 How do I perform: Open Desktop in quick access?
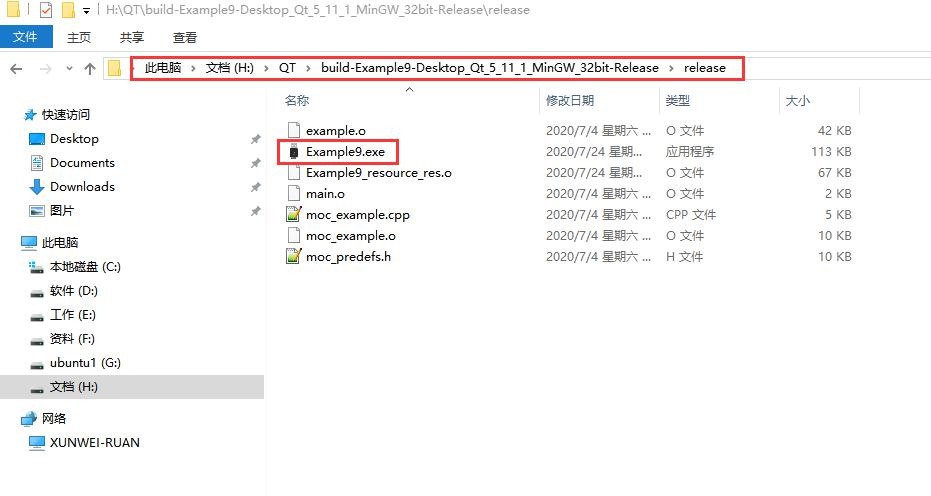pyautogui.click(x=74, y=138)
